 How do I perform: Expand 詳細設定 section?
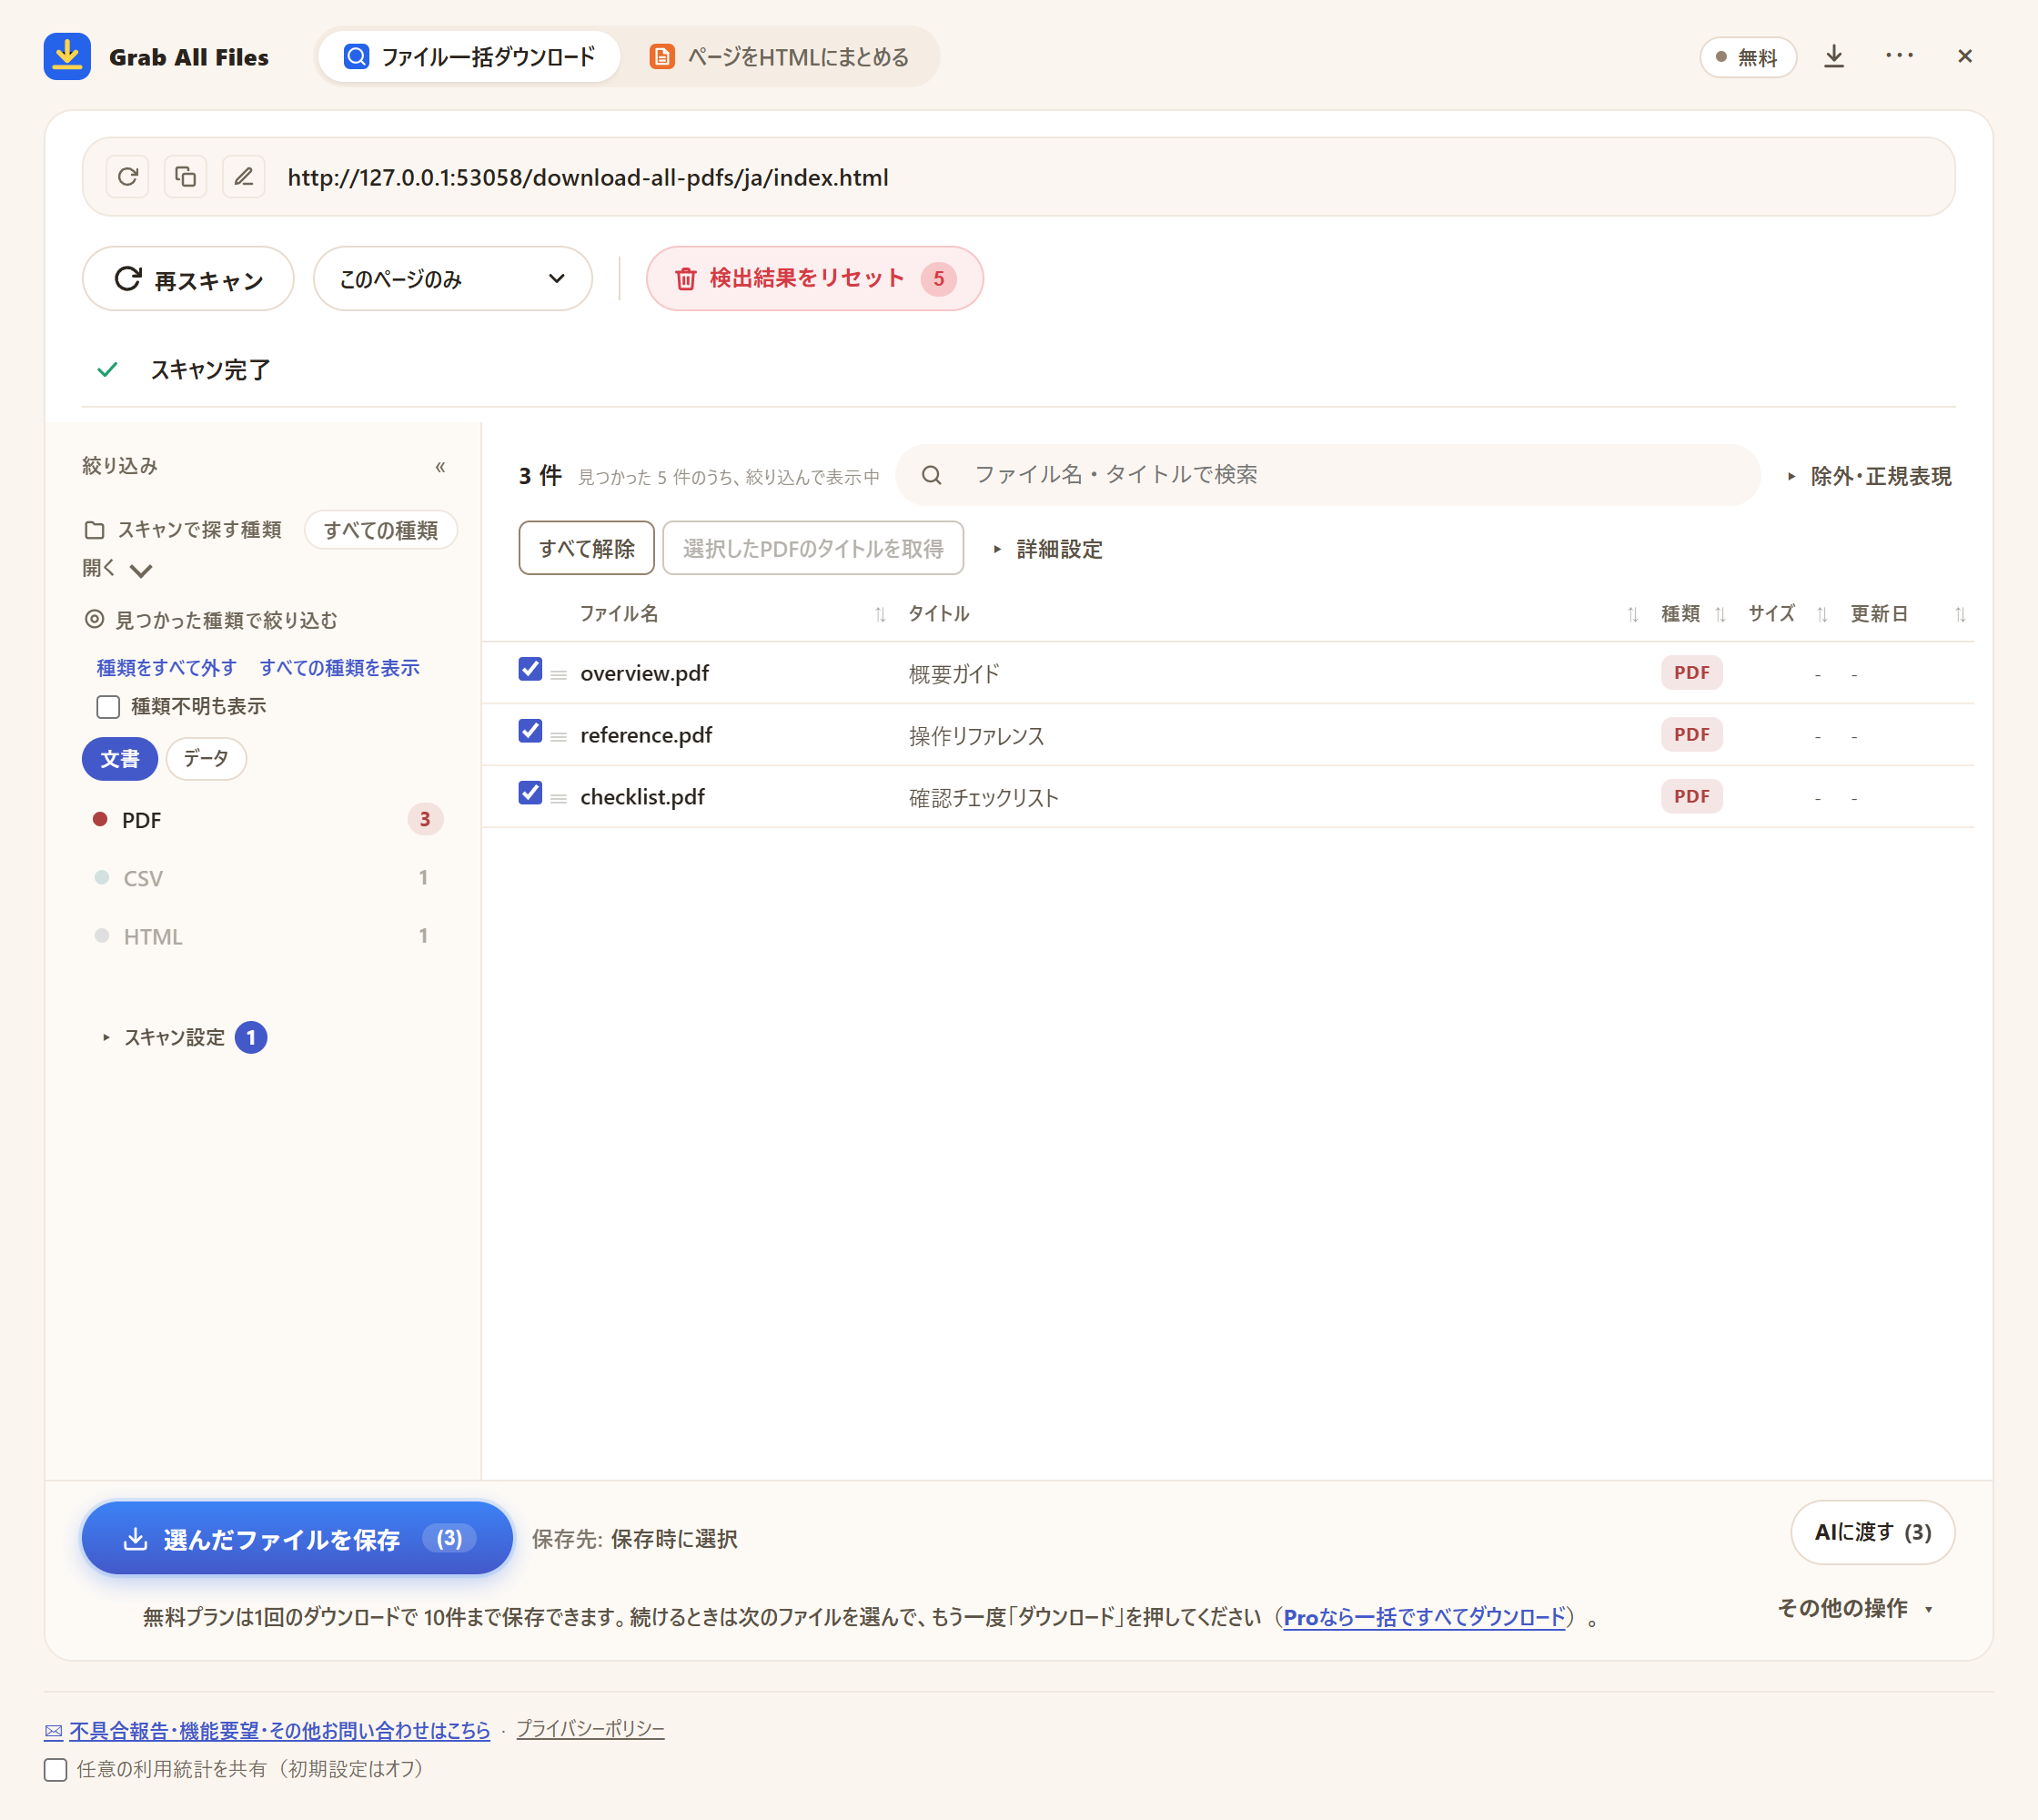tap(1047, 549)
